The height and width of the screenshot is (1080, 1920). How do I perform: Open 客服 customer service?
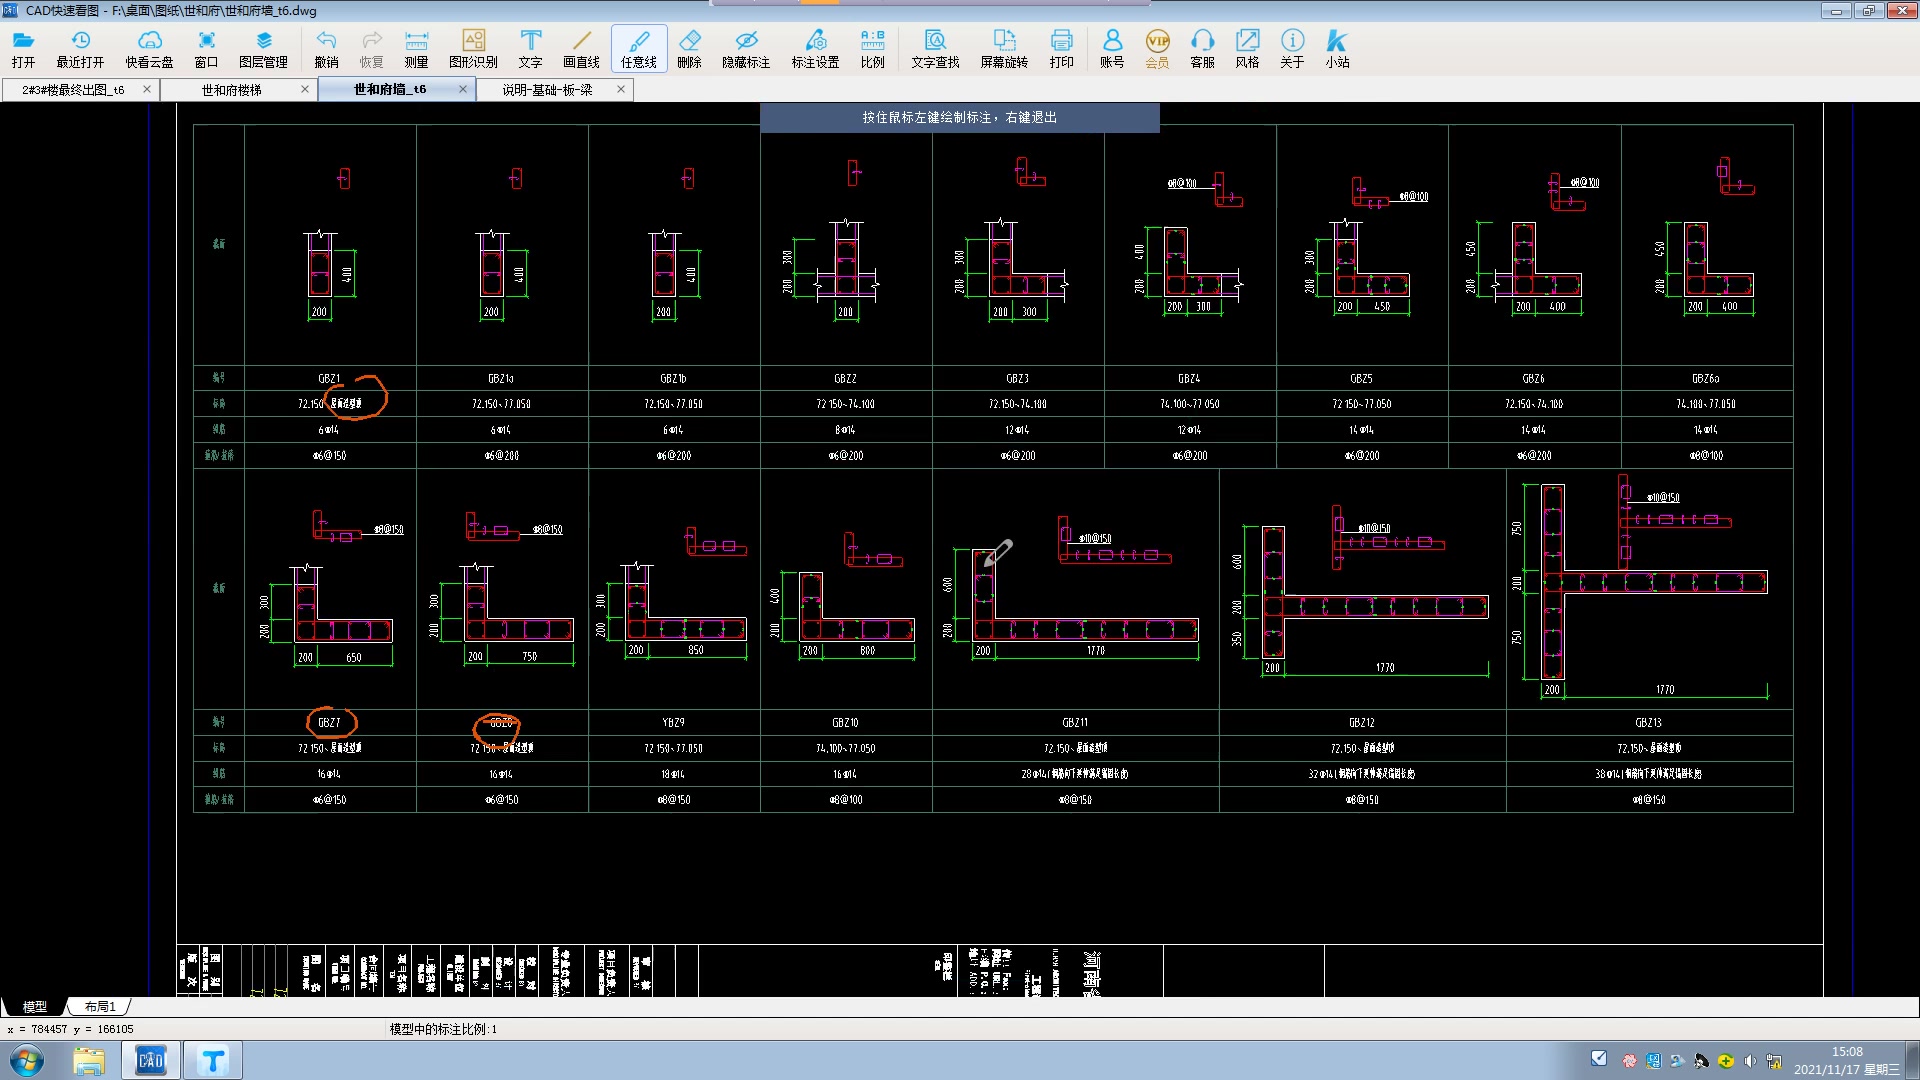click(x=1202, y=48)
